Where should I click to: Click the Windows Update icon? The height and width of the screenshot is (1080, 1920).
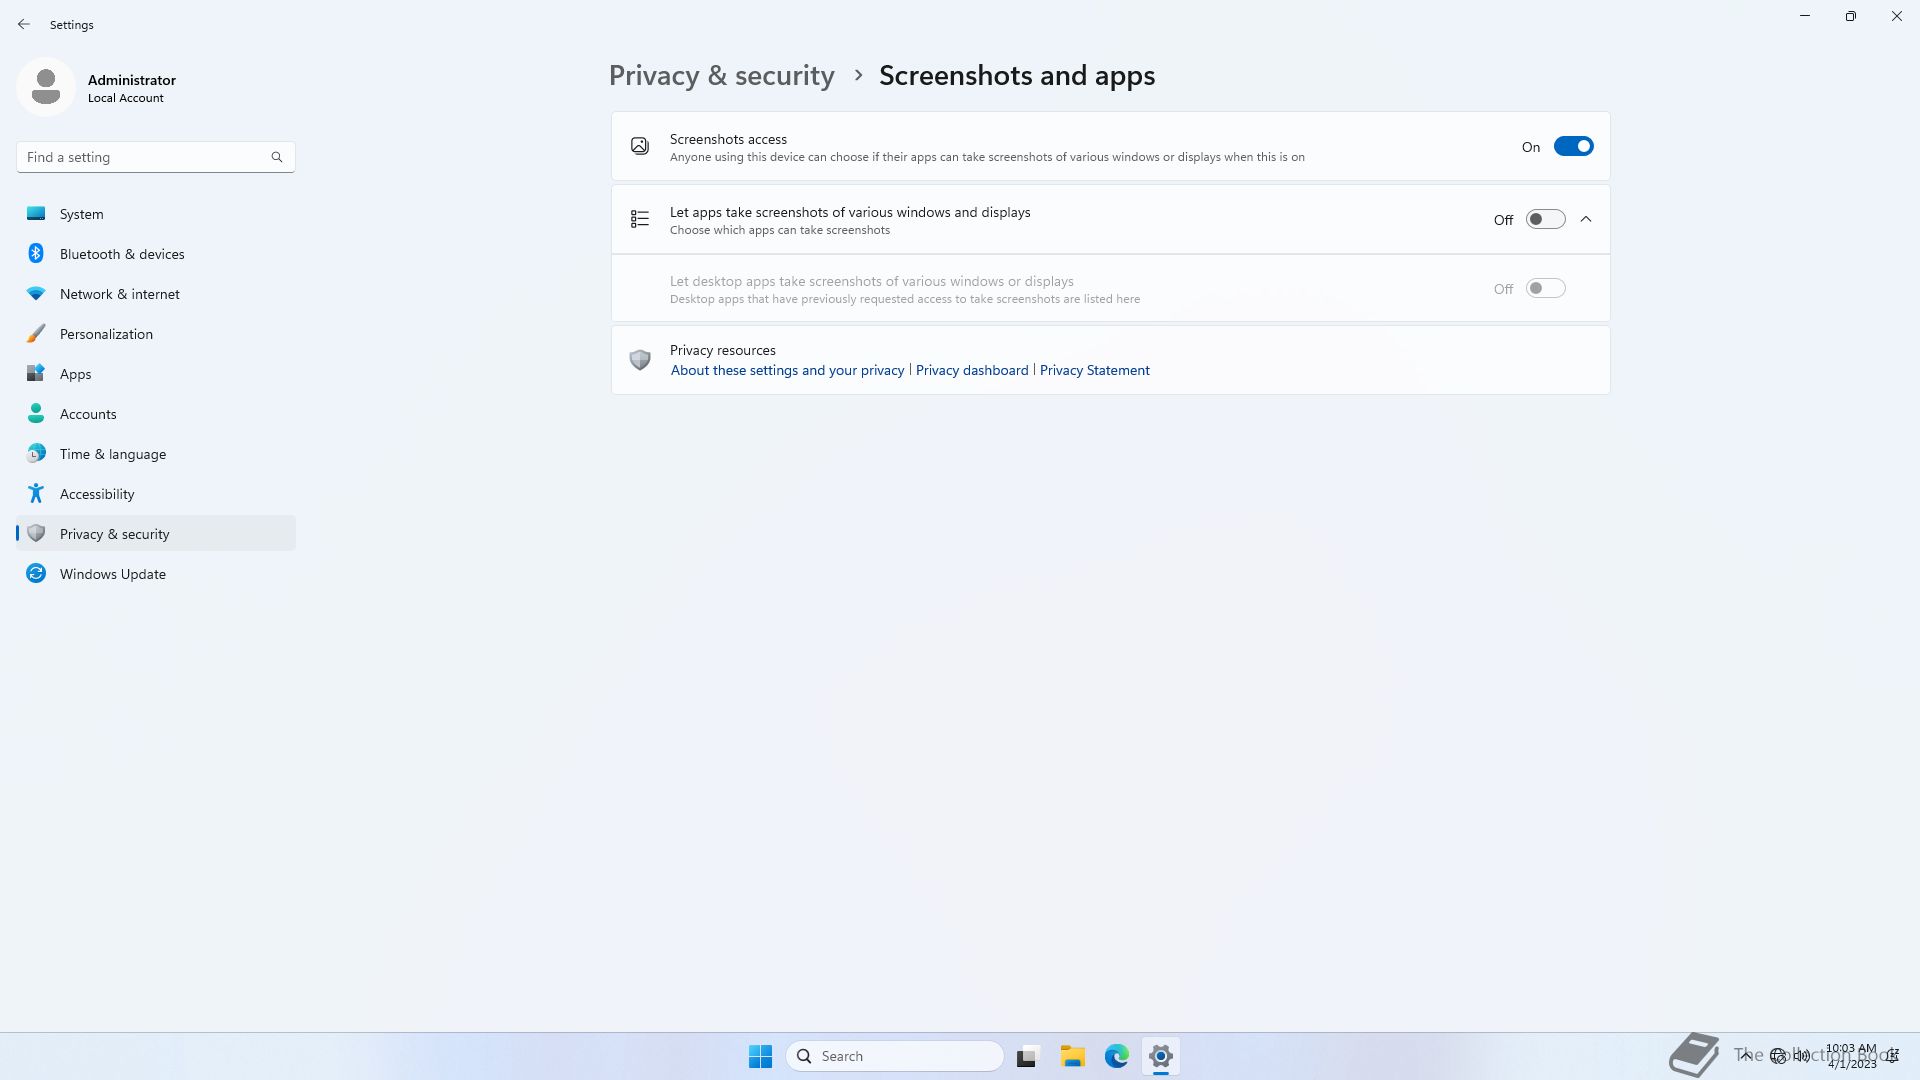[36, 574]
